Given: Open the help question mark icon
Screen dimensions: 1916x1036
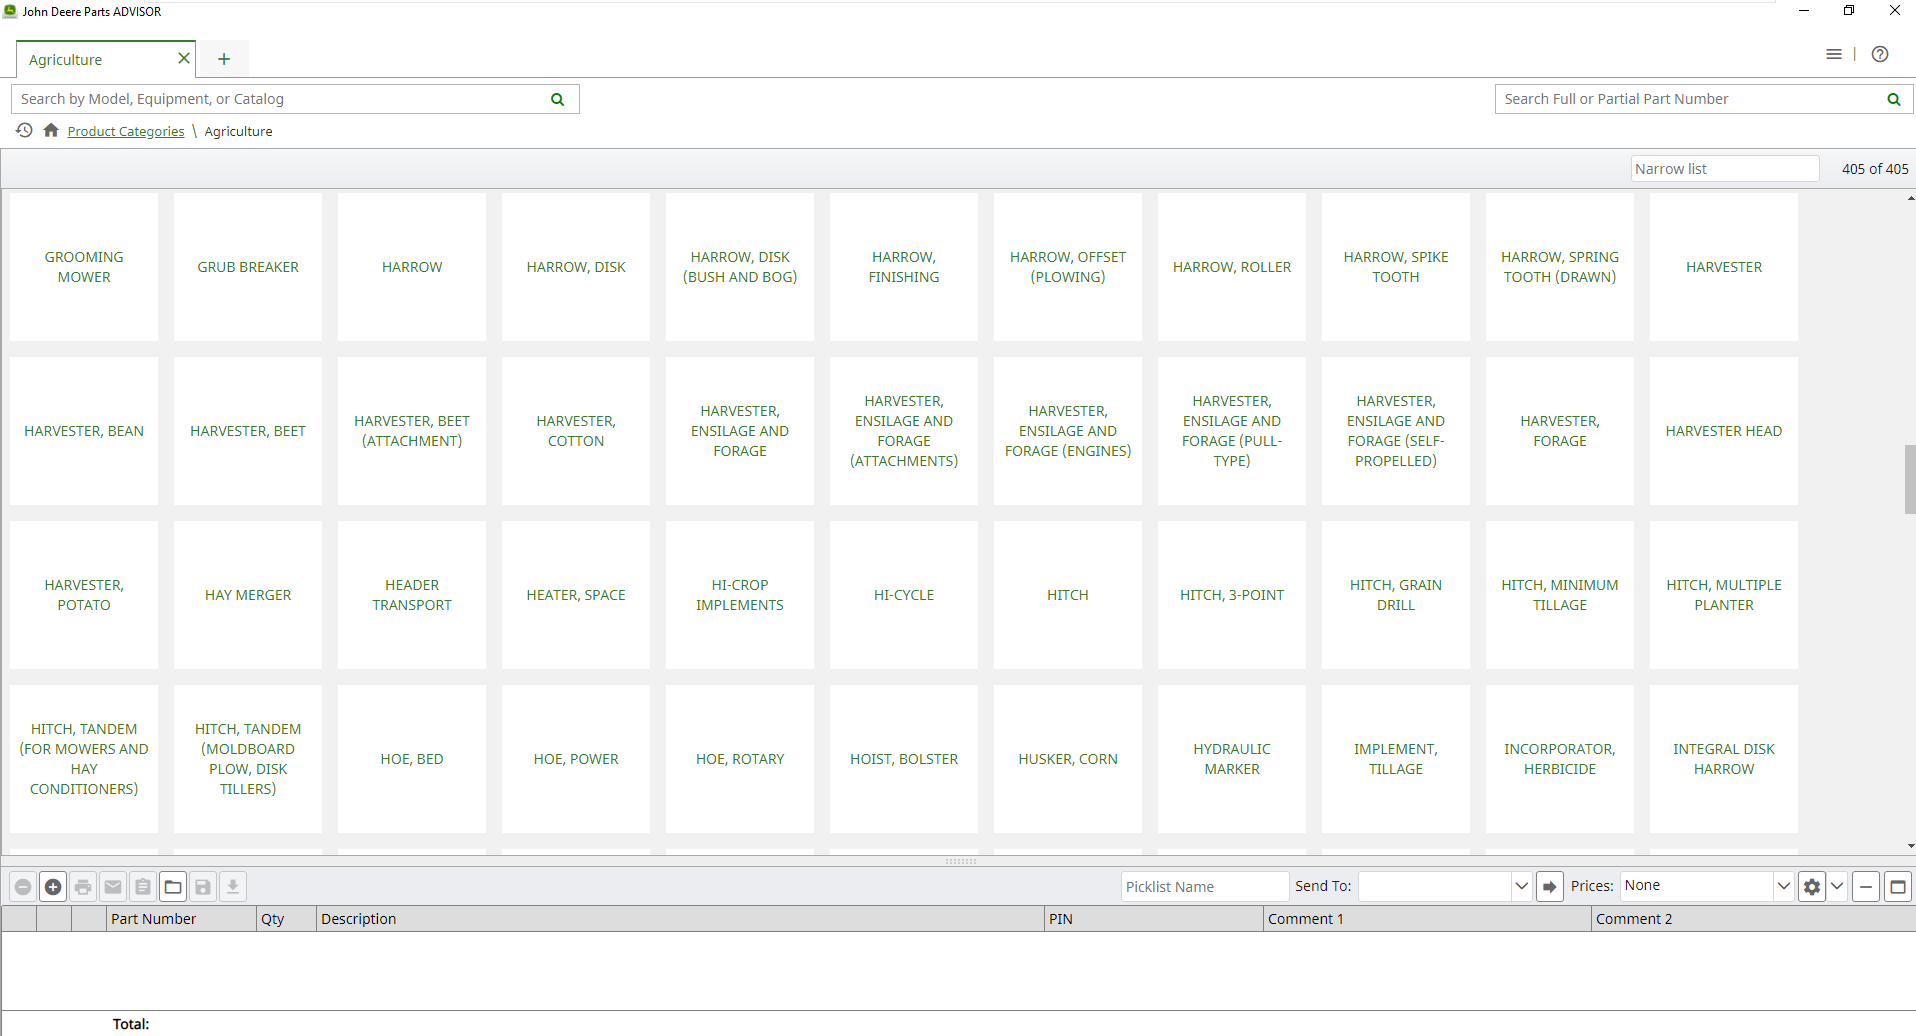Looking at the screenshot, I should click(x=1880, y=54).
